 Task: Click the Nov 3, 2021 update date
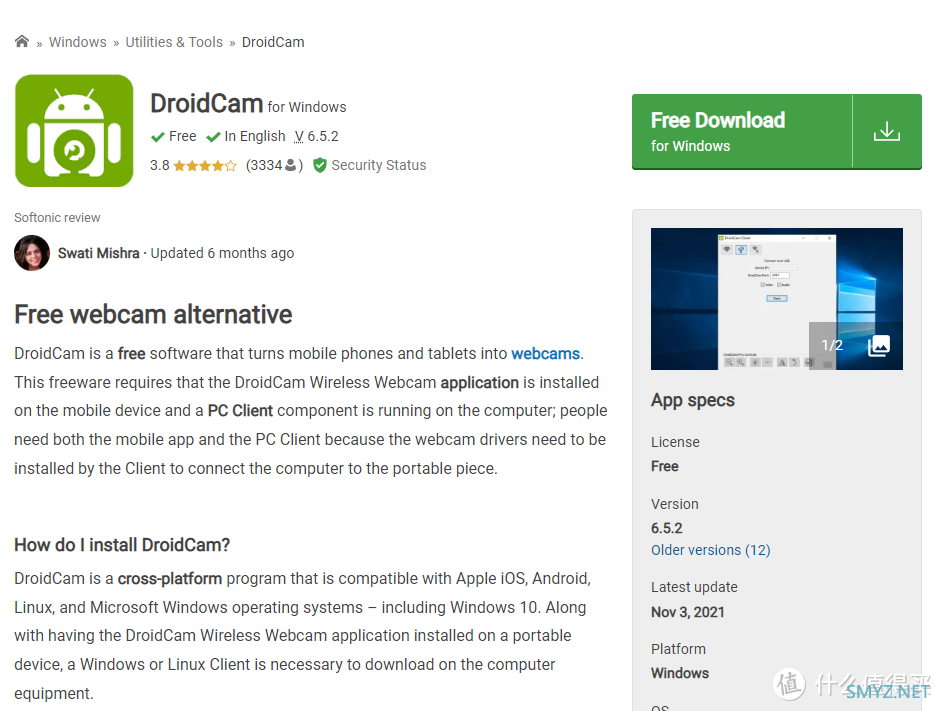687,612
